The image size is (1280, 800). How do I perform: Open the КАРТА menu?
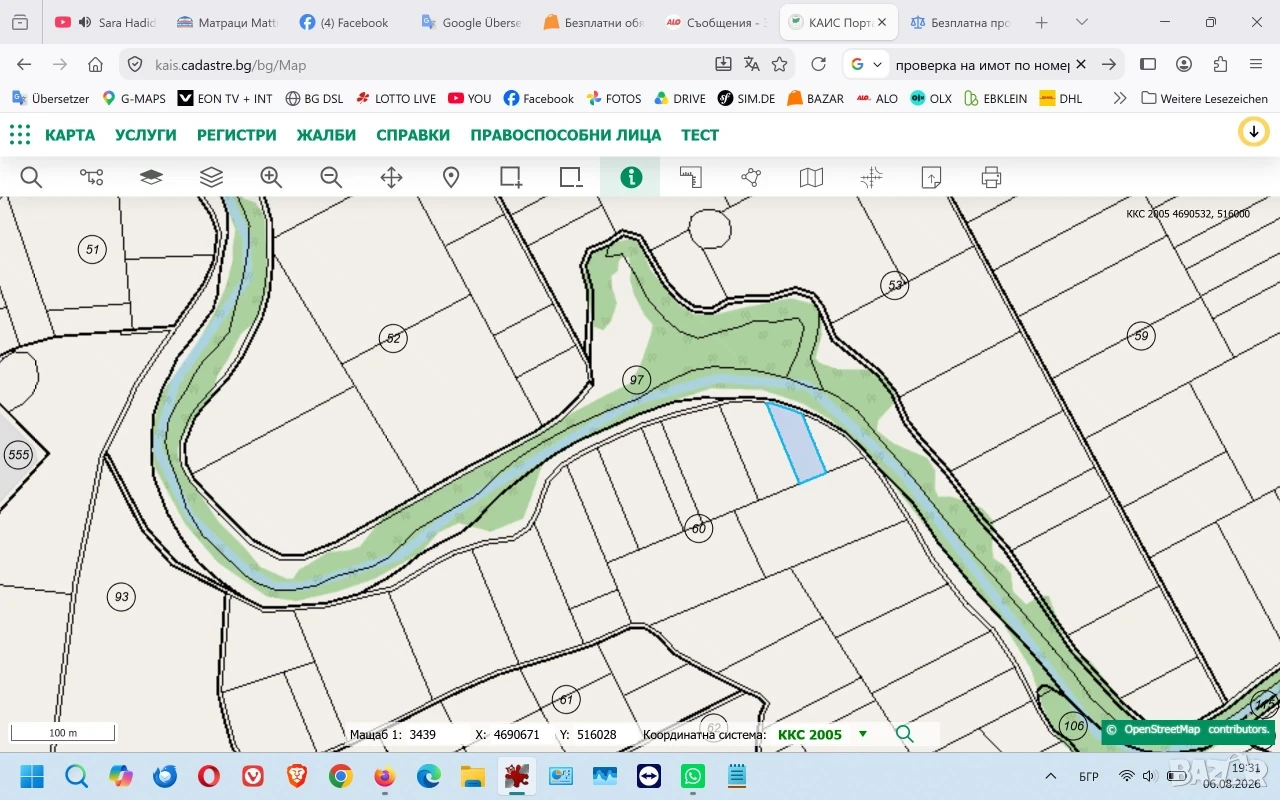pos(70,135)
